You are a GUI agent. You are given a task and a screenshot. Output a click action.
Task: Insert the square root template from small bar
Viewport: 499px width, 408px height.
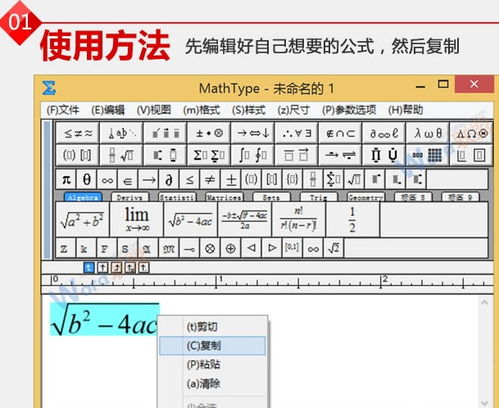pos(354,180)
